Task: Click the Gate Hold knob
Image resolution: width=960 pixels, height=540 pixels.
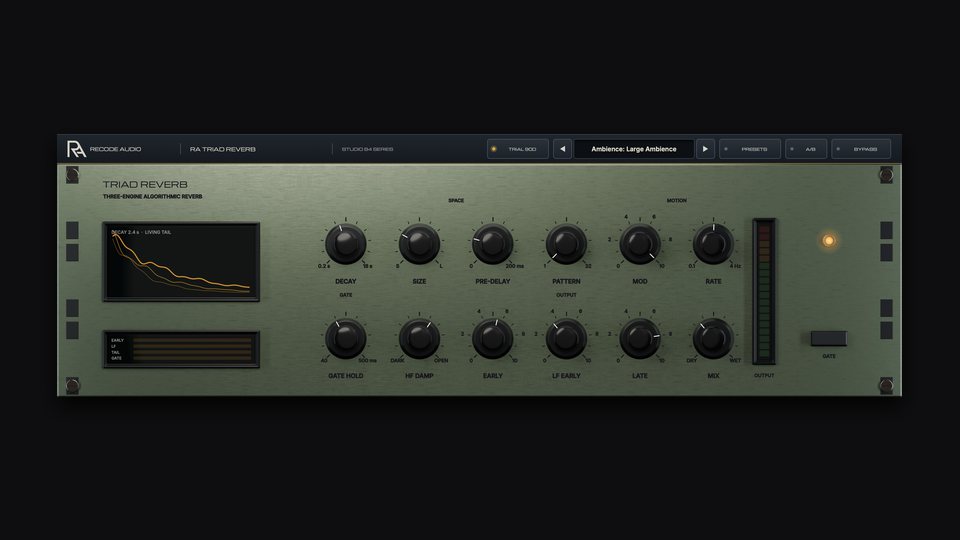Action: coord(345,338)
